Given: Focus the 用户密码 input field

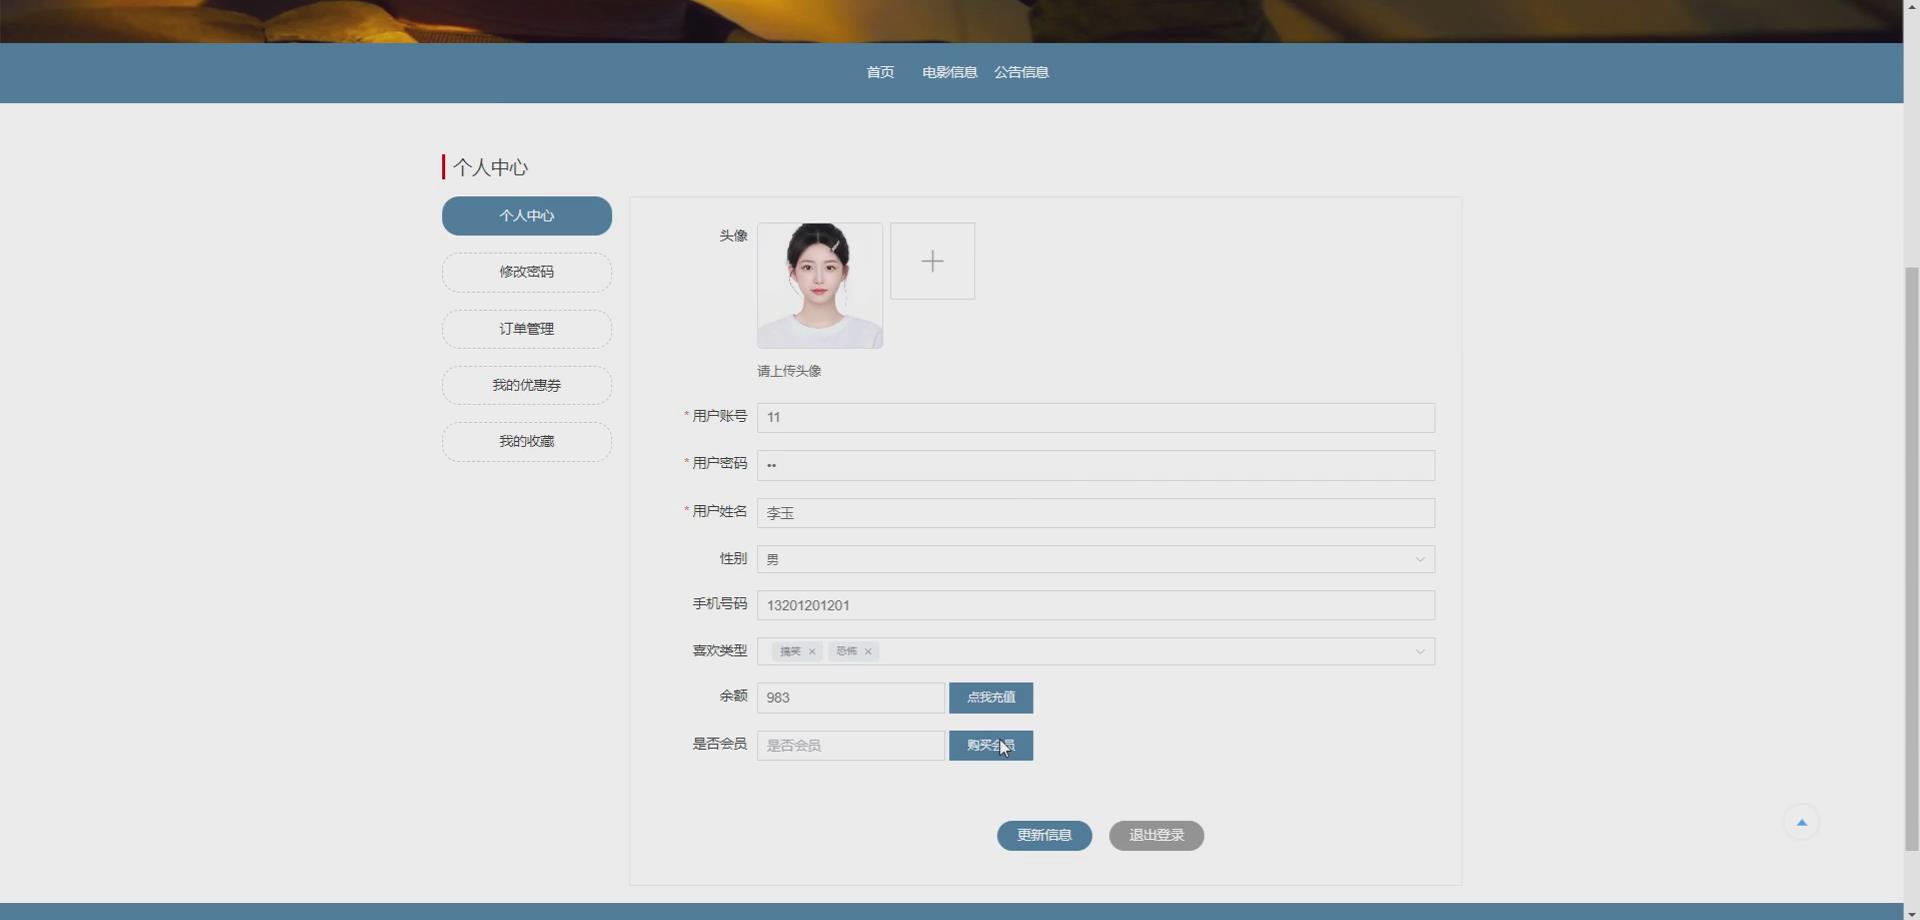Looking at the screenshot, I should [1096, 465].
